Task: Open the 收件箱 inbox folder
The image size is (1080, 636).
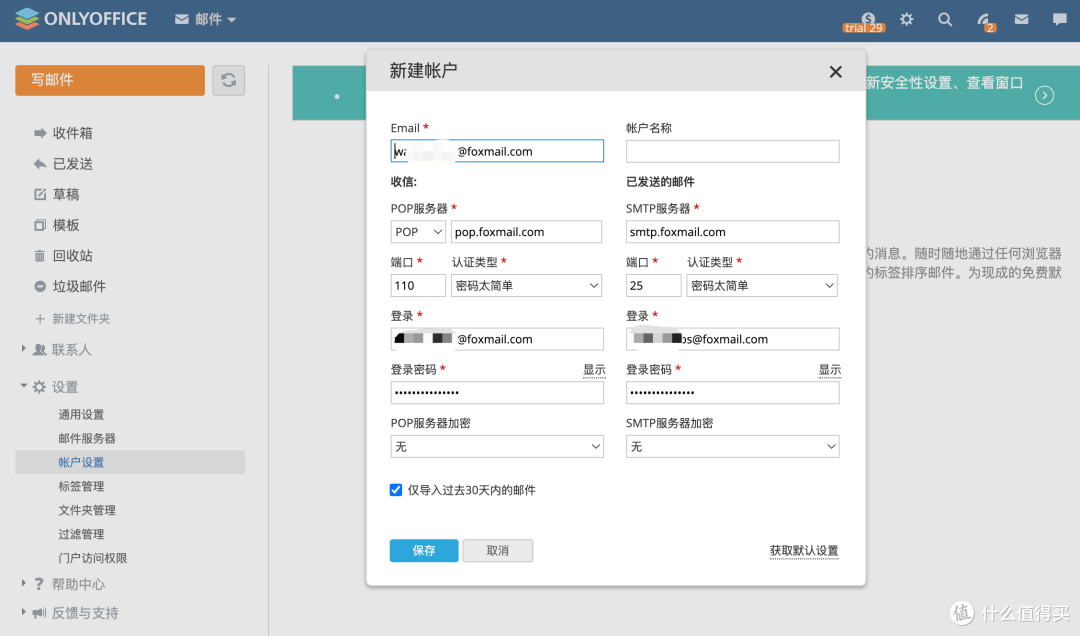Action: 72,133
